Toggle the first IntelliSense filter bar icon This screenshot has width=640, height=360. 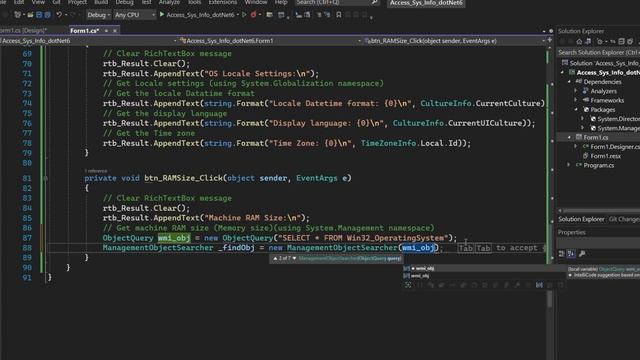[408, 285]
